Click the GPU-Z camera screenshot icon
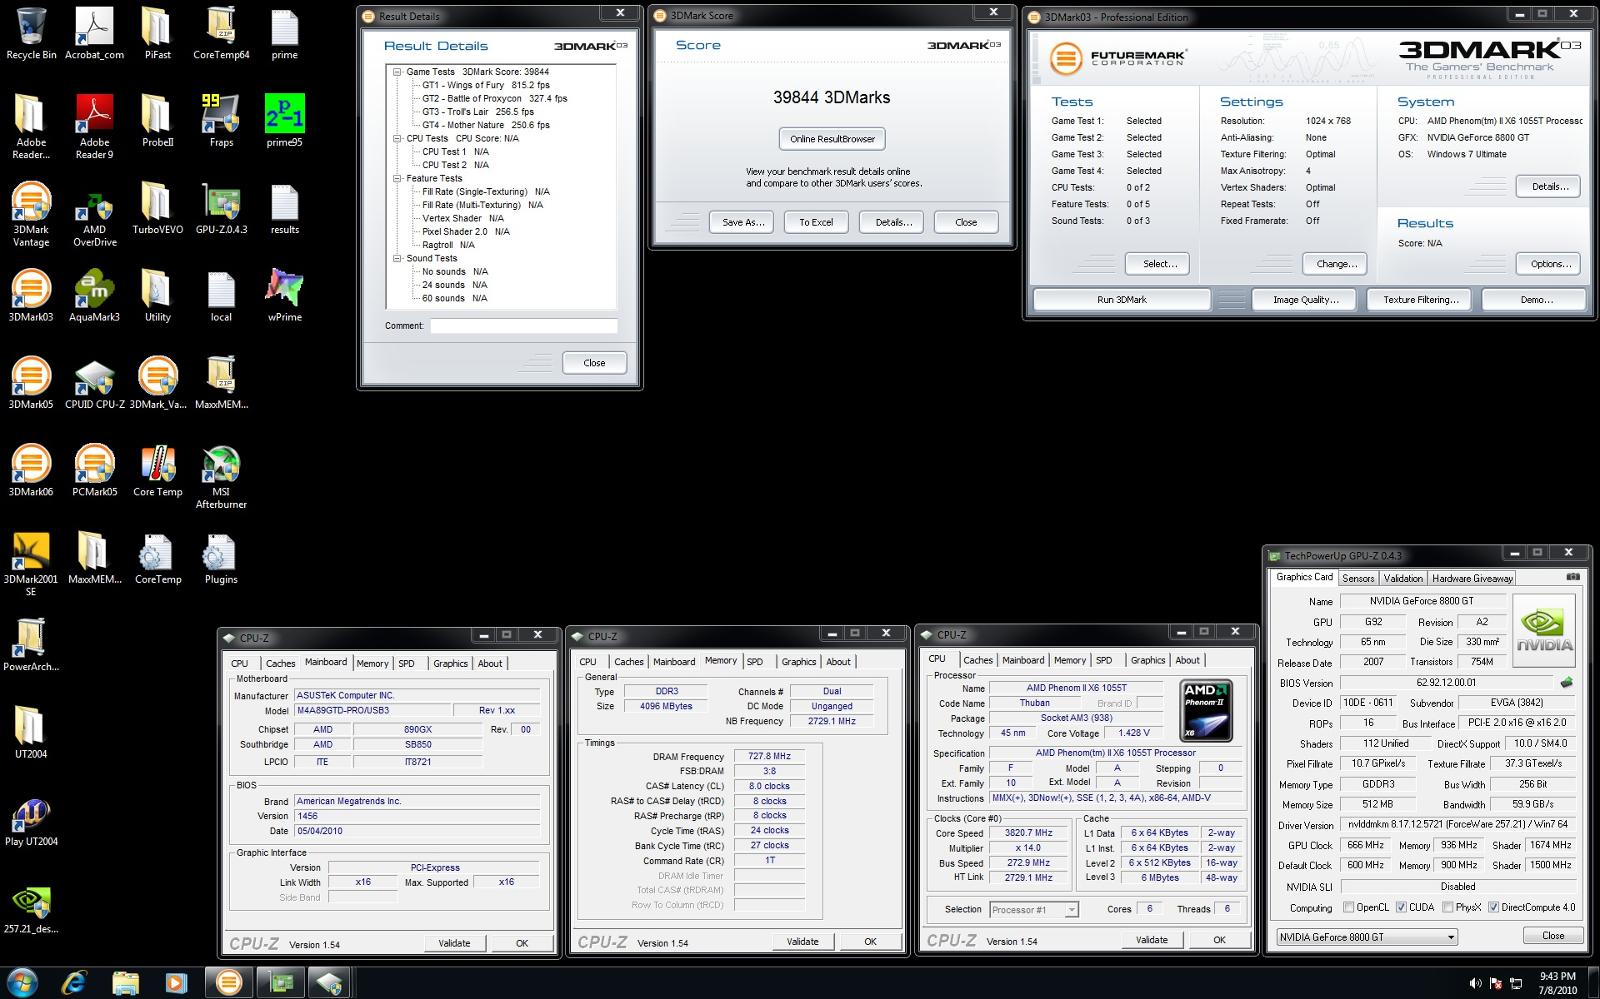The height and width of the screenshot is (999, 1600). pyautogui.click(x=1573, y=577)
